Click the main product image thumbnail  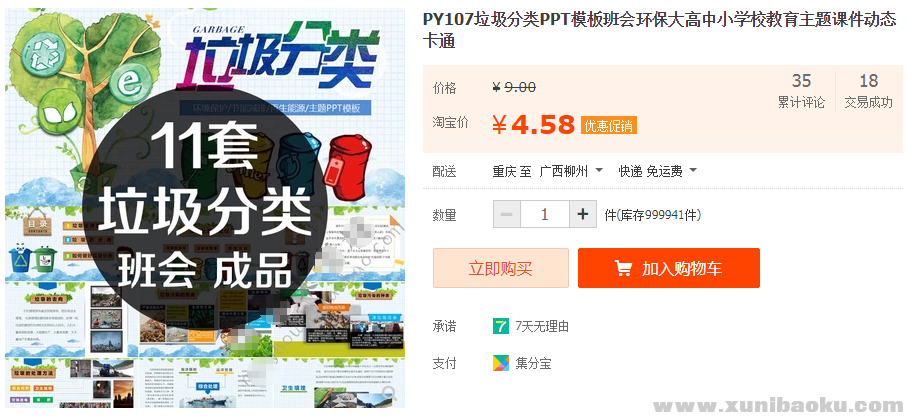(x=205, y=208)
